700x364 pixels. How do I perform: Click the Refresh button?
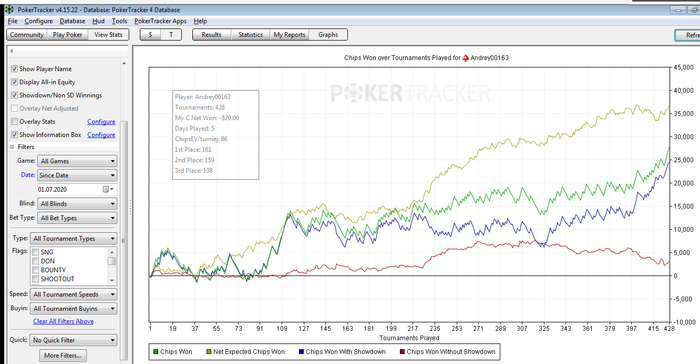pos(688,35)
